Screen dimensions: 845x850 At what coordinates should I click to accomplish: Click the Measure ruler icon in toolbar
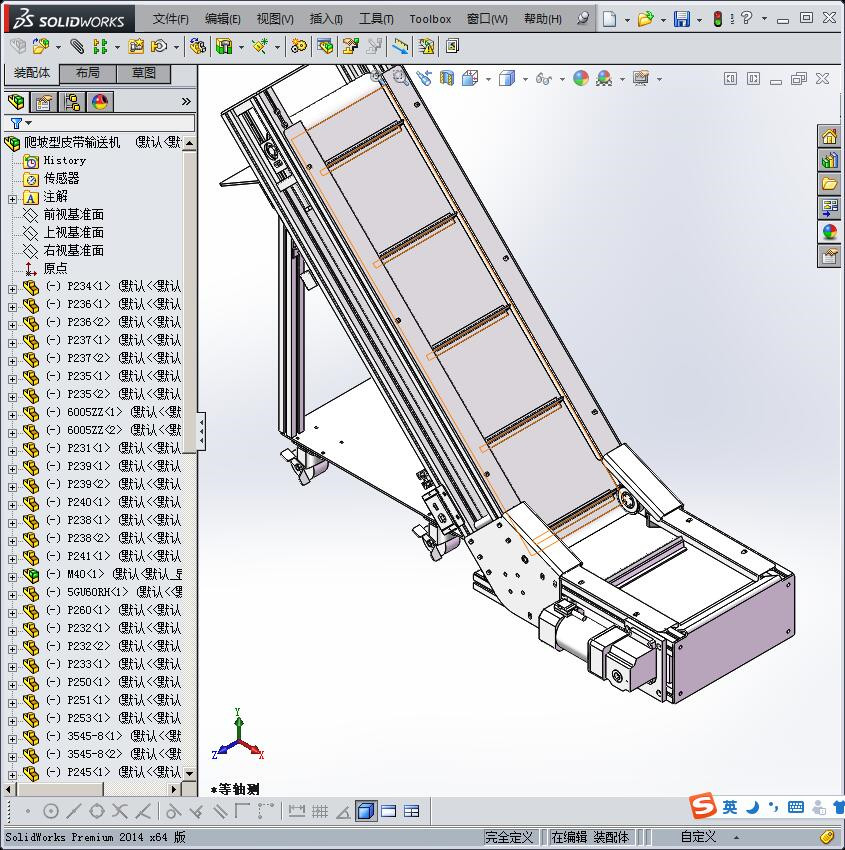point(400,47)
